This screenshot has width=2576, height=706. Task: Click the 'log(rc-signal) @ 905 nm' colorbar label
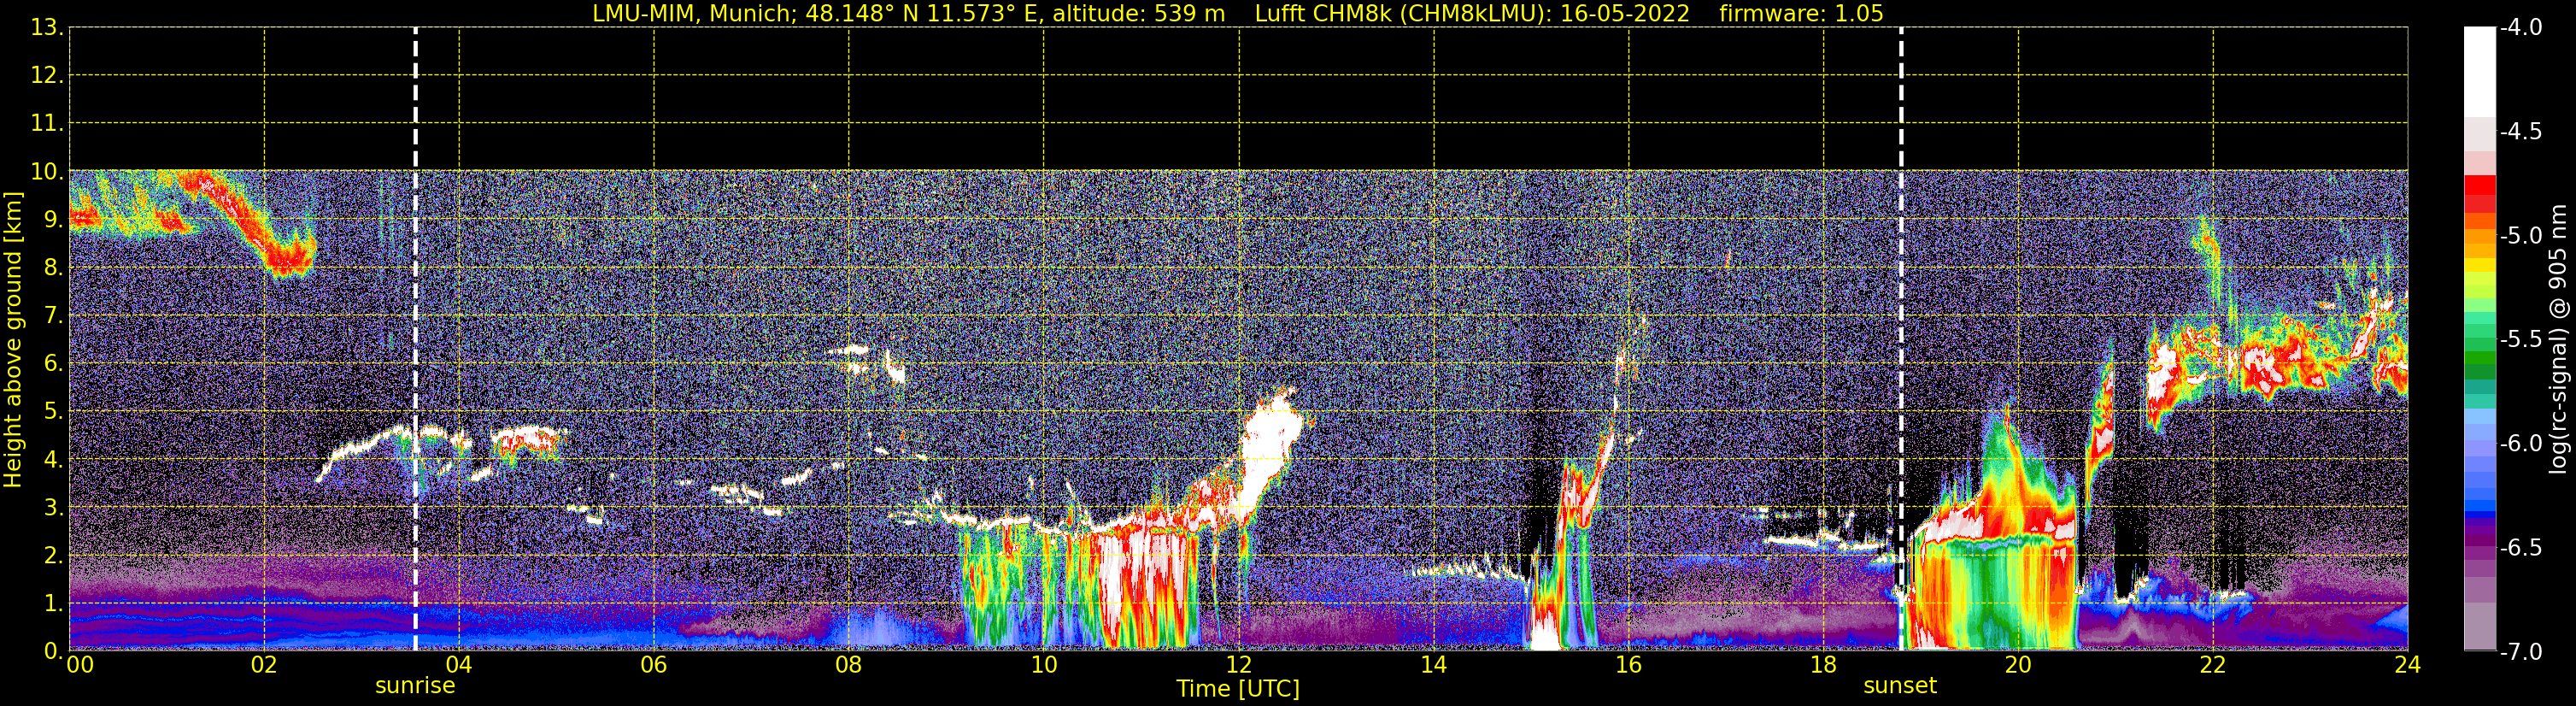(2559, 339)
